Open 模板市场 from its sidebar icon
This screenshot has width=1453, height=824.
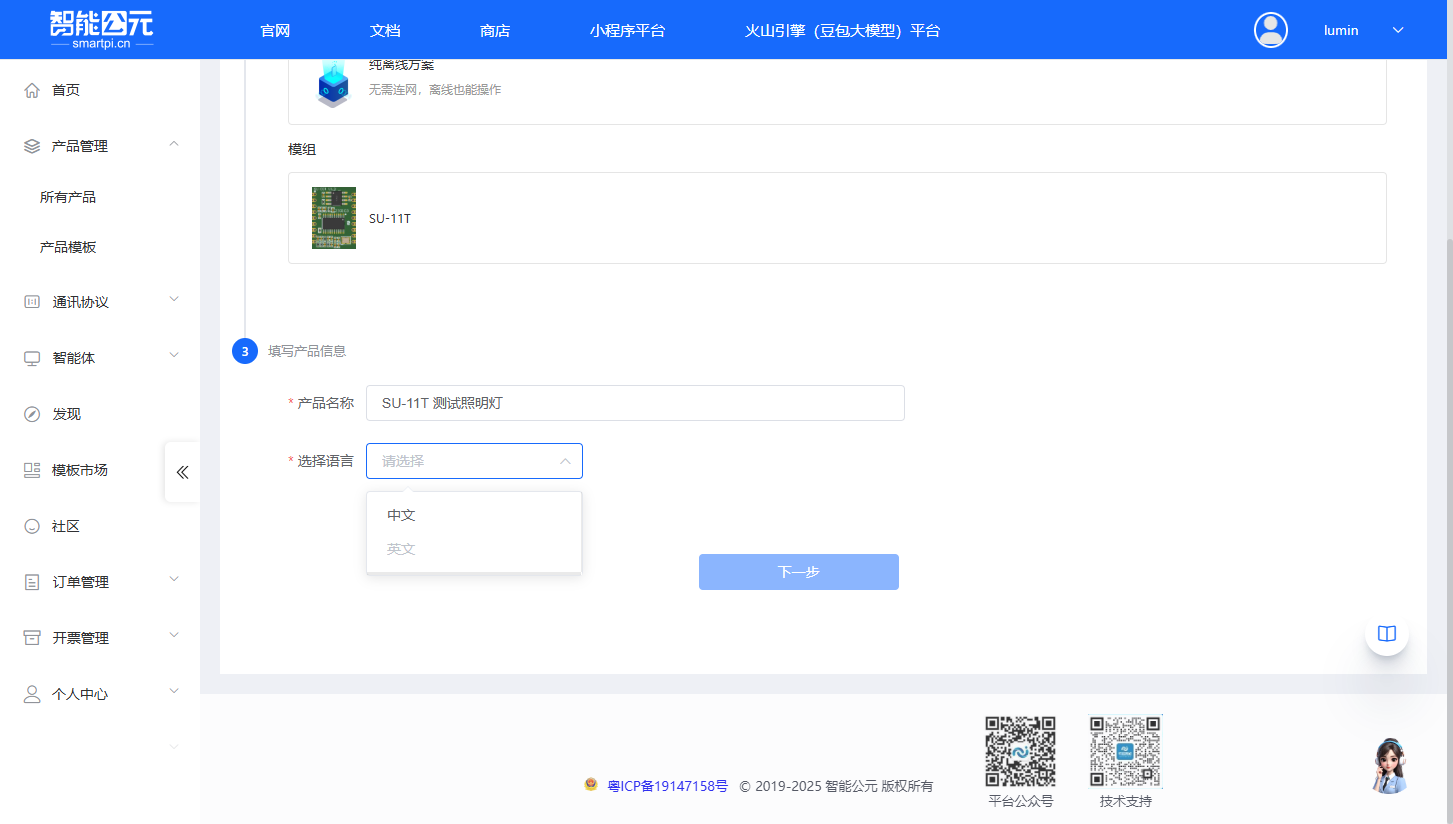pyautogui.click(x=30, y=469)
